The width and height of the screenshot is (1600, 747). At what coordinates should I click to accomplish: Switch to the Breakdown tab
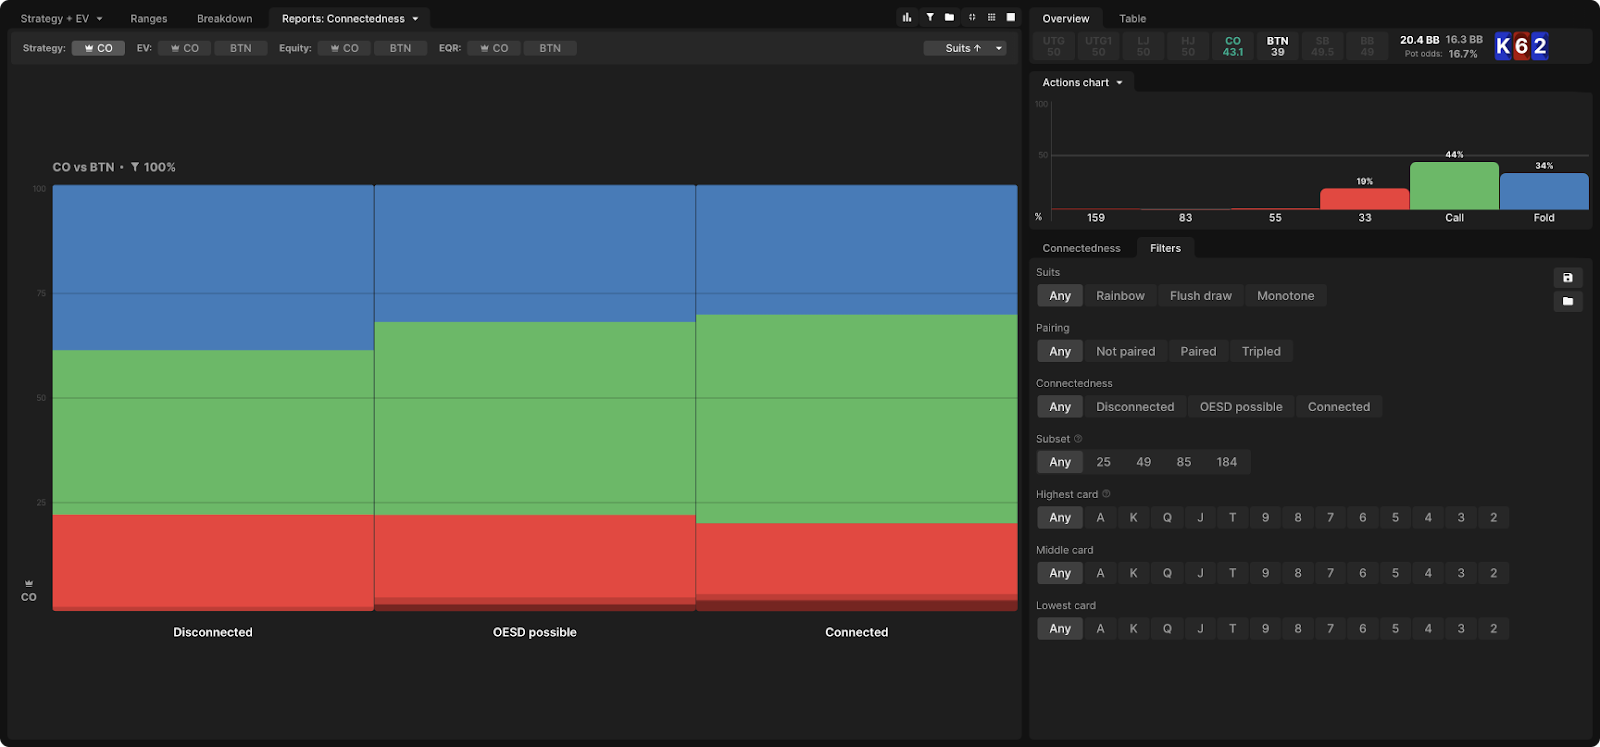pos(224,19)
